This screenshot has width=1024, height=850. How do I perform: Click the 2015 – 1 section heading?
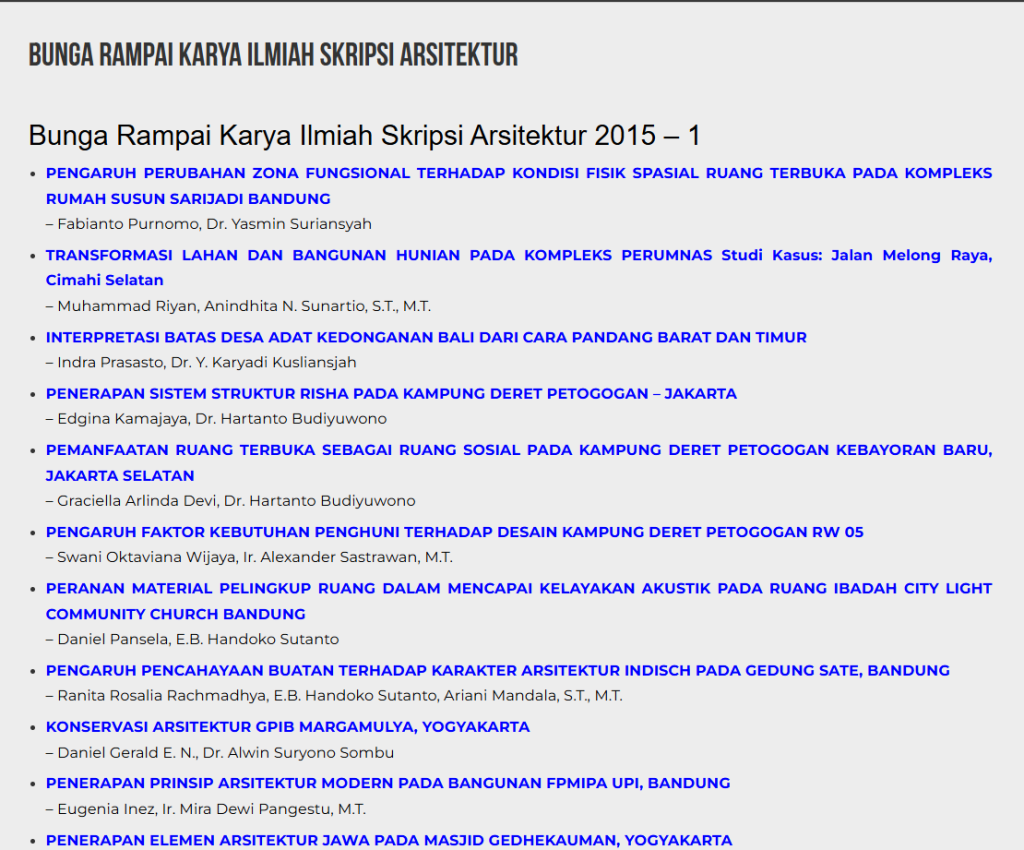pos(364,135)
